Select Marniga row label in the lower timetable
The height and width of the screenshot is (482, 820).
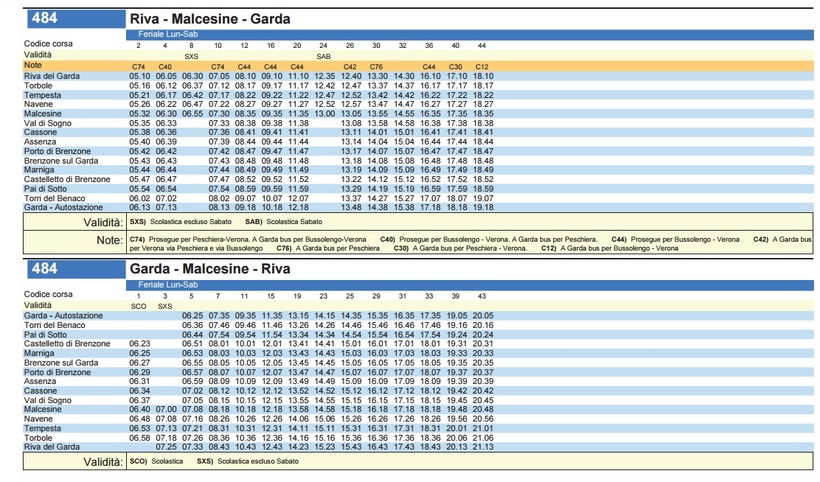coord(39,353)
